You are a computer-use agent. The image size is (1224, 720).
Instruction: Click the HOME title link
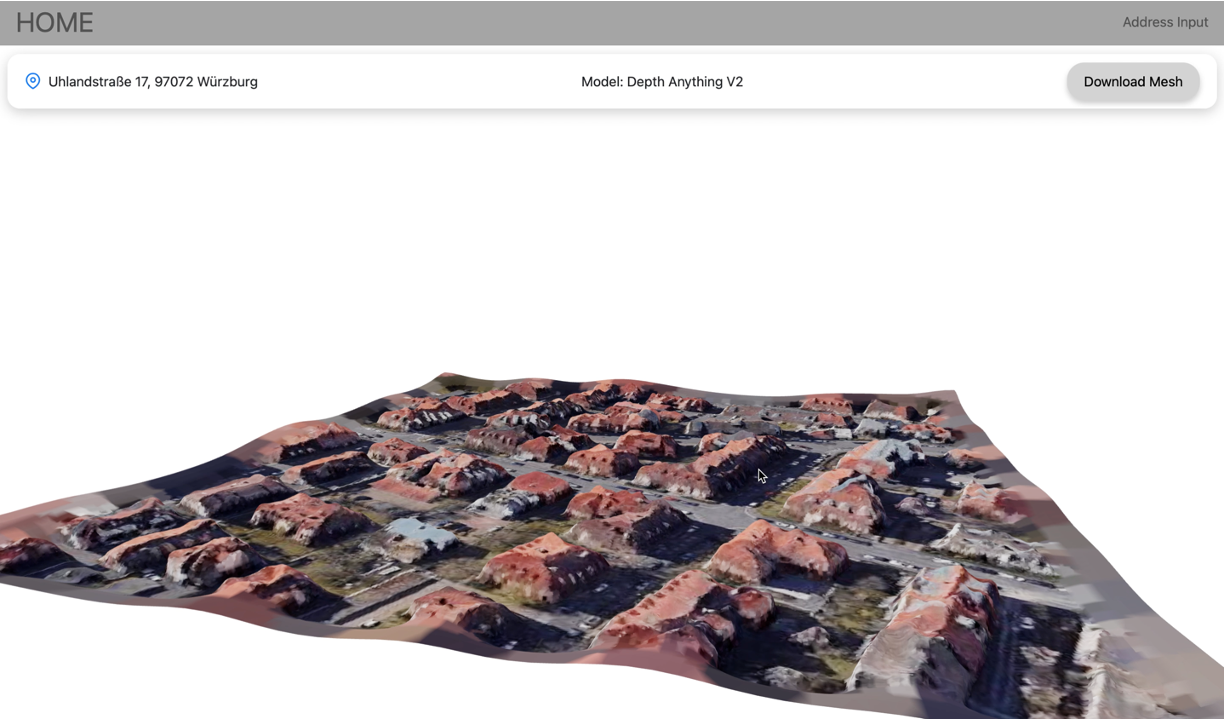[x=55, y=22]
